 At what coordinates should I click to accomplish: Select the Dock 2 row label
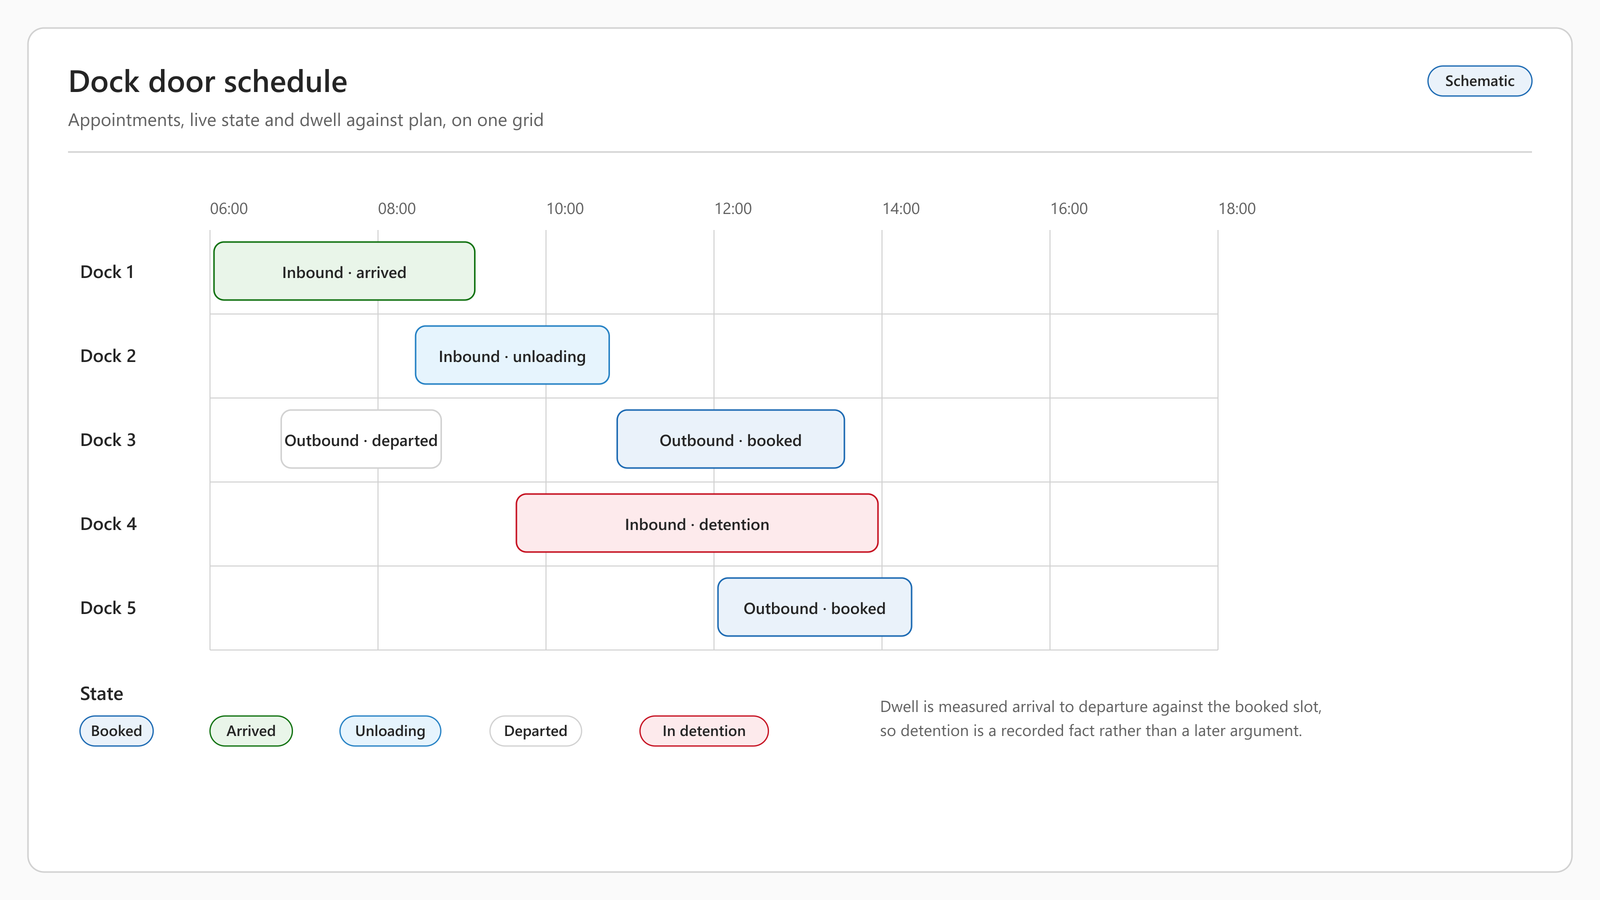(108, 356)
